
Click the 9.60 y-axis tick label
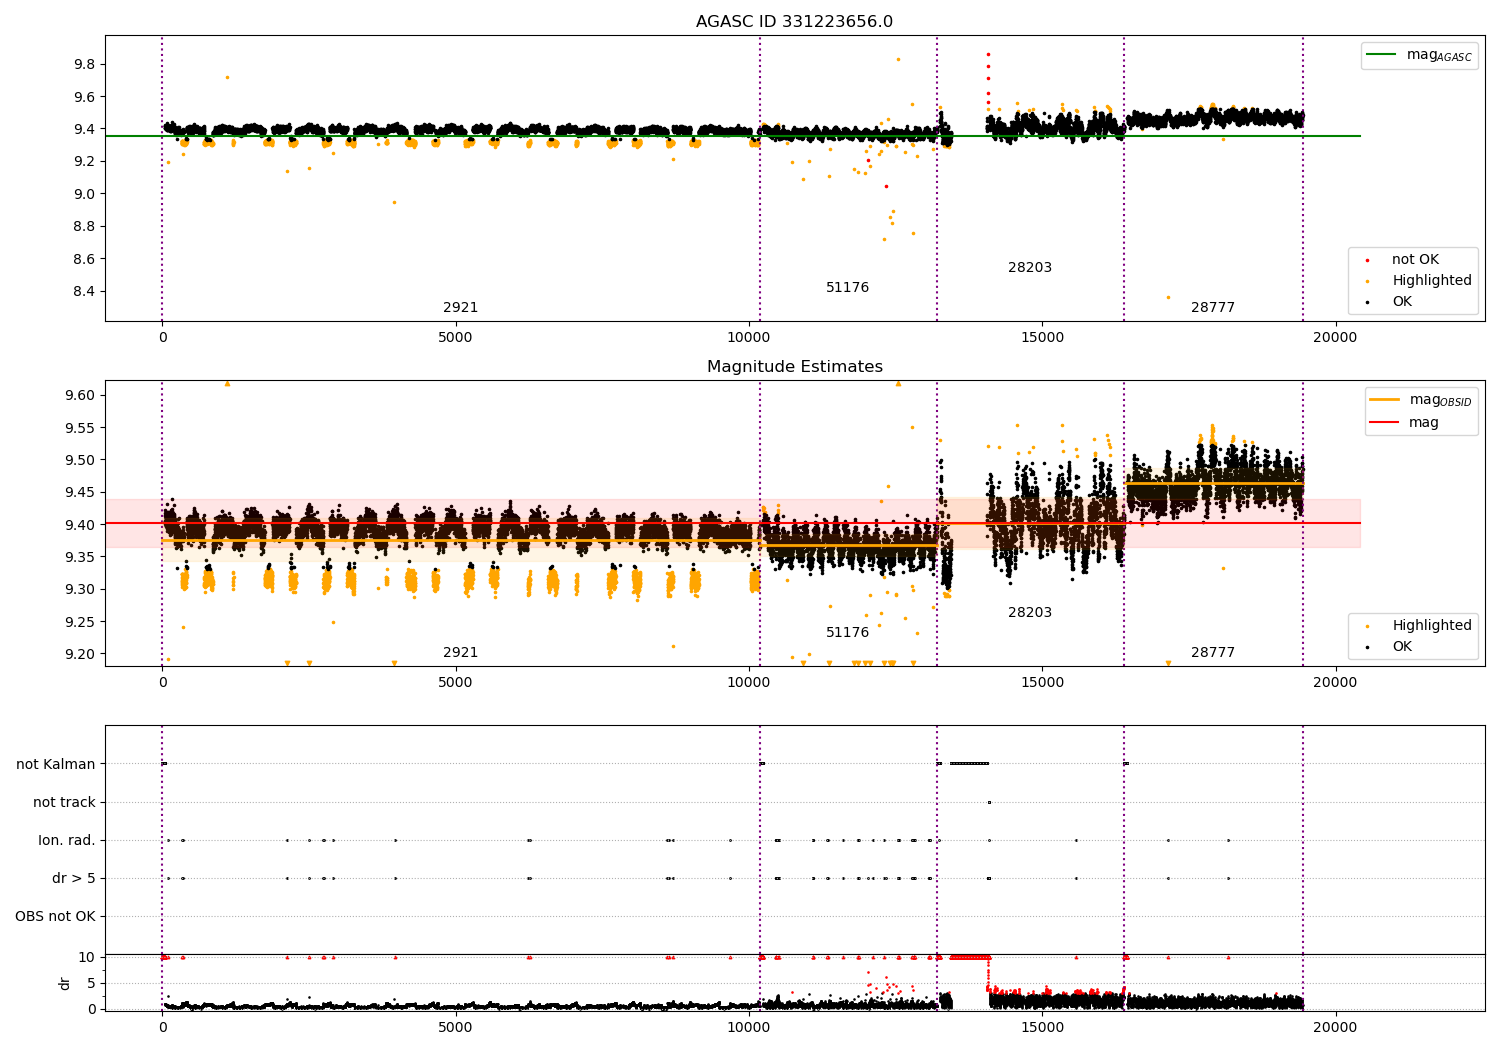81,395
